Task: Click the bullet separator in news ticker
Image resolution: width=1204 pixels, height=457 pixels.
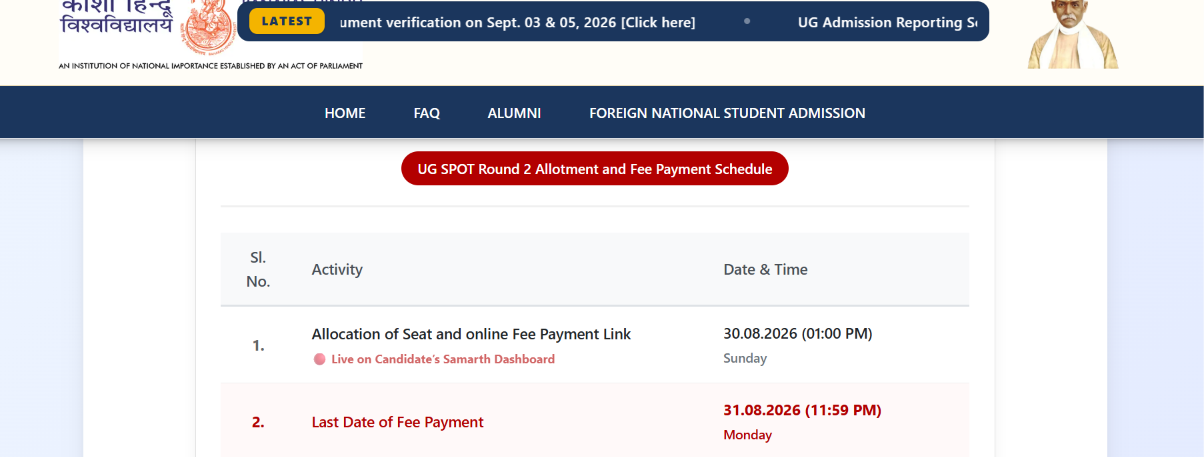Action: click(747, 22)
